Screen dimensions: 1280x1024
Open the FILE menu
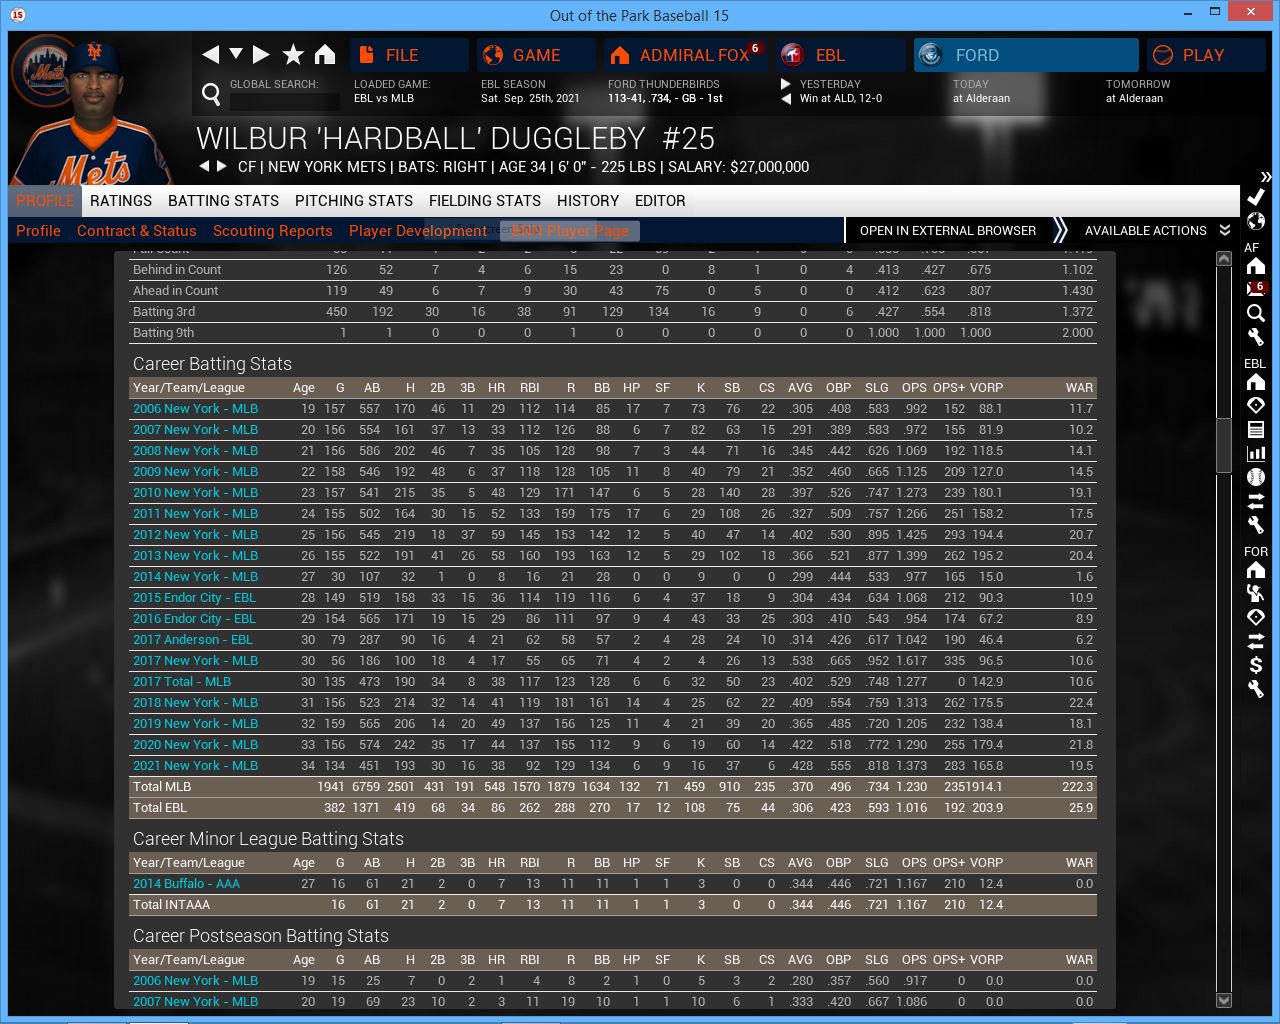coord(408,55)
